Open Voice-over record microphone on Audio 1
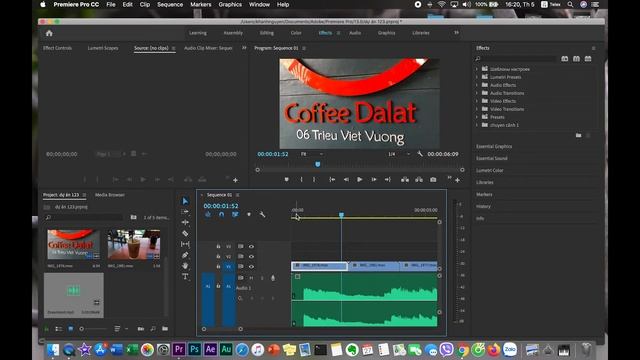This screenshot has width=640, height=360. pos(273,278)
